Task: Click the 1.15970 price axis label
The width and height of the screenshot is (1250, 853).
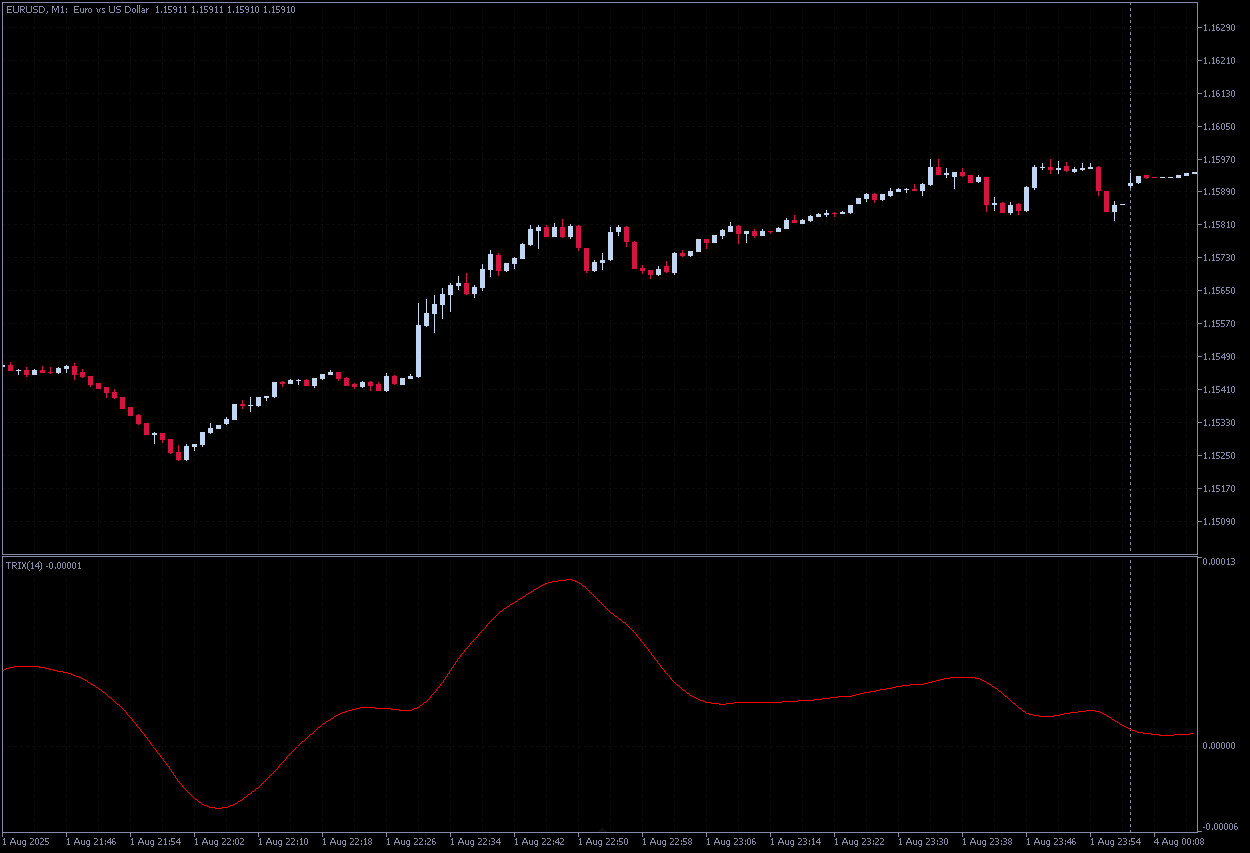Action: pos(1218,159)
